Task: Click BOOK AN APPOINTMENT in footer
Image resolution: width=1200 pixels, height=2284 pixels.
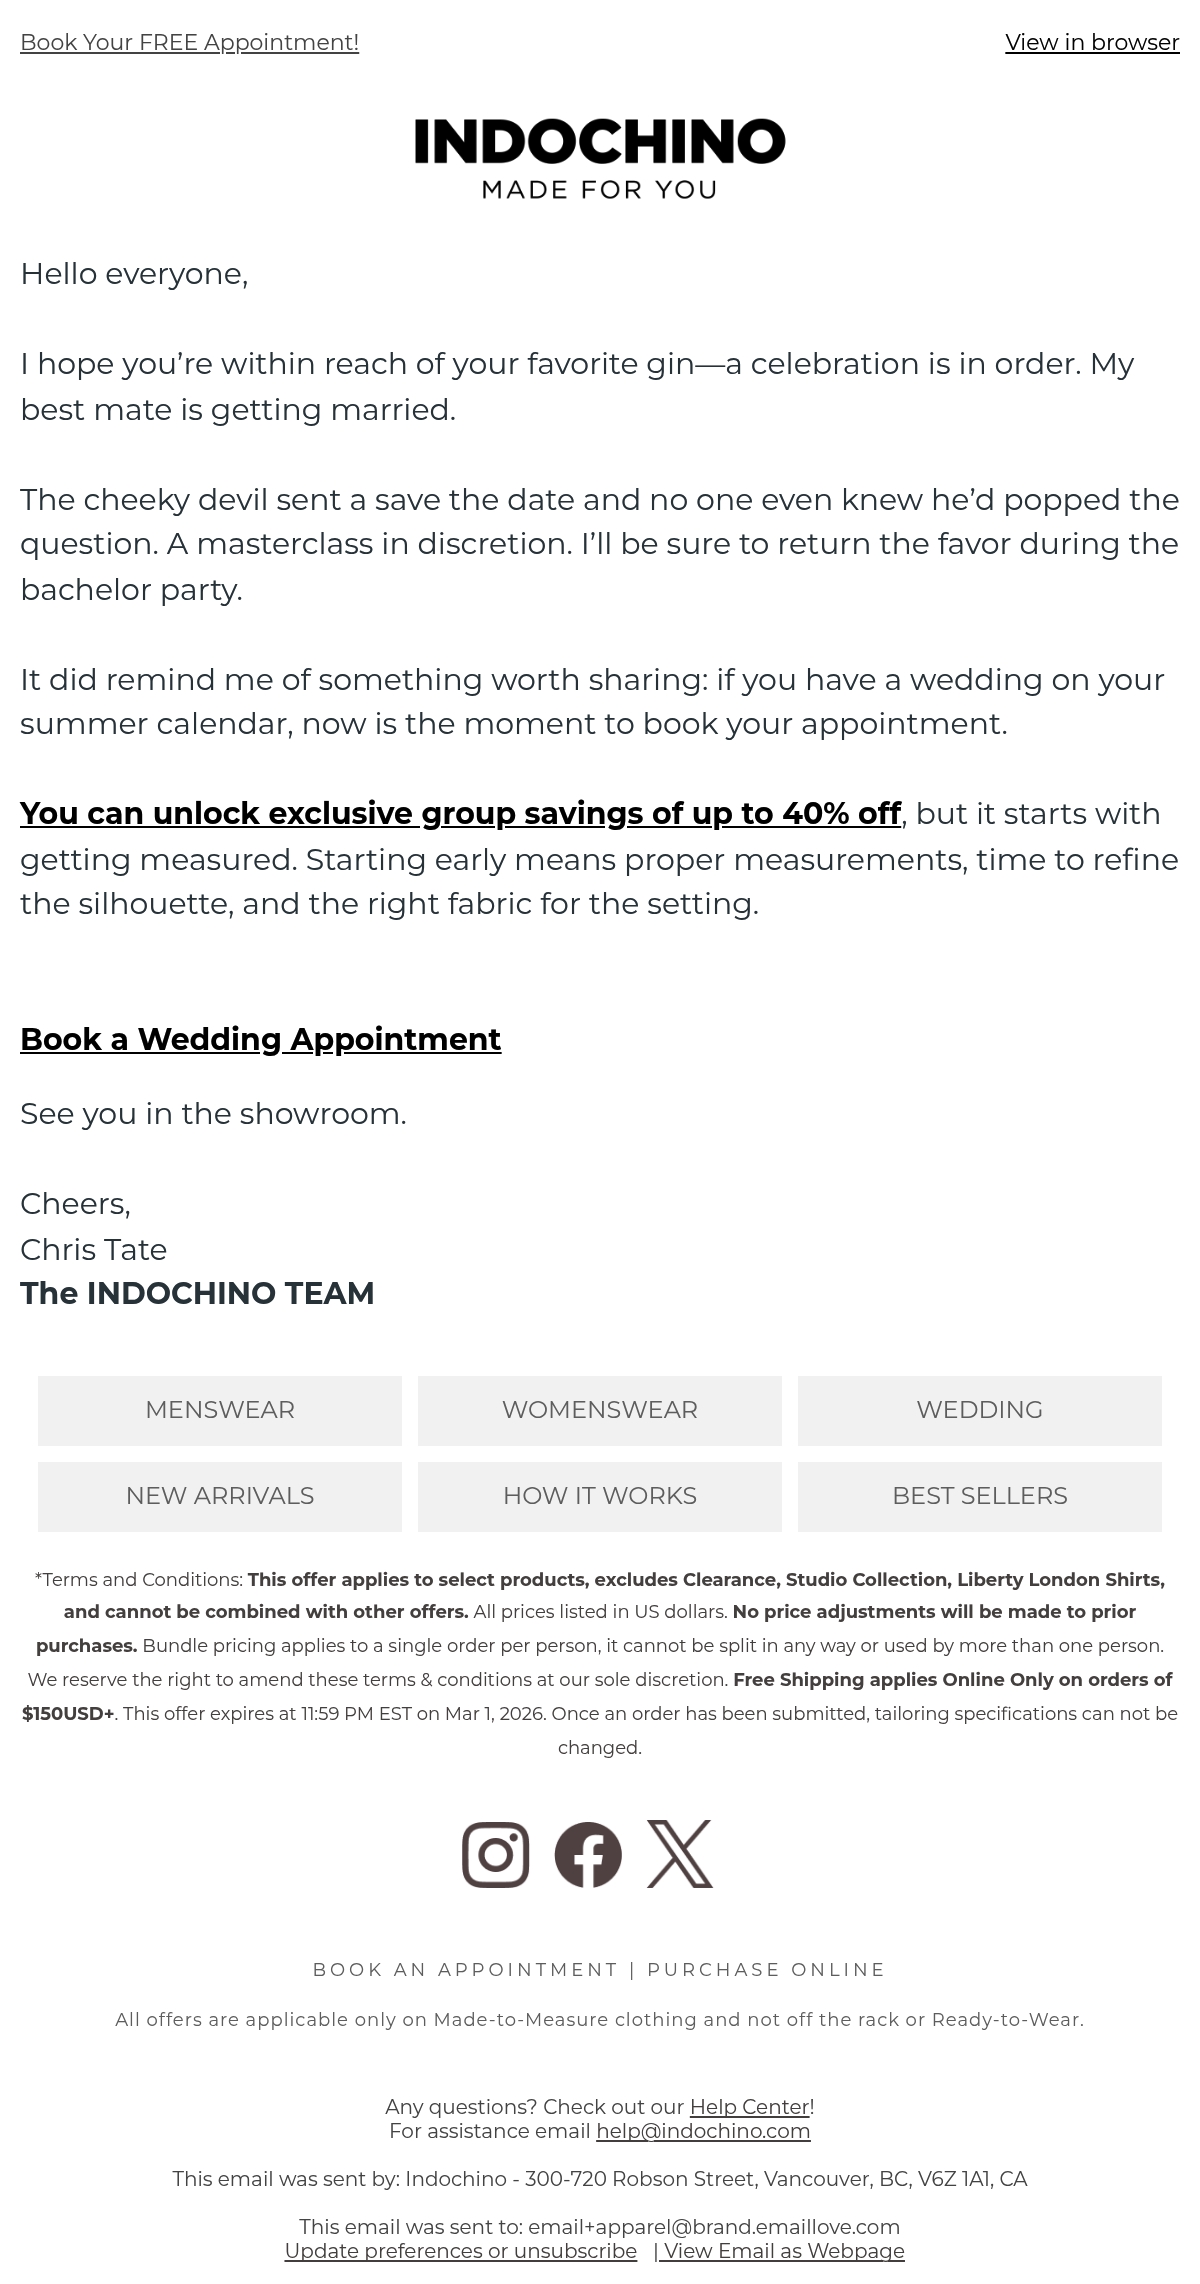Action: tap(465, 1969)
